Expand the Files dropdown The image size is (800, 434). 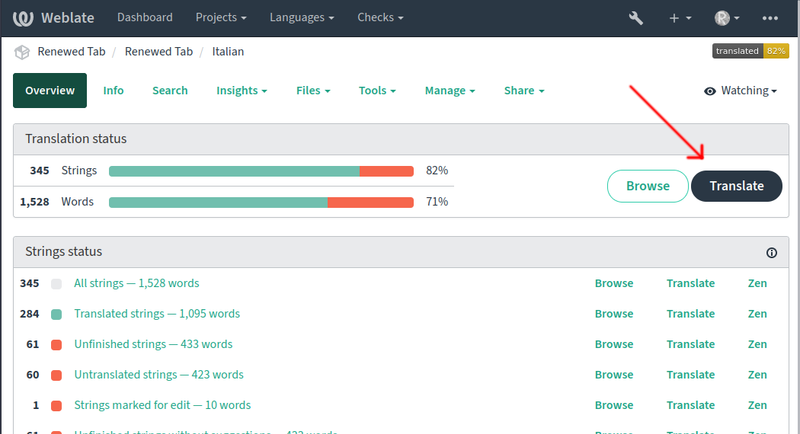(x=313, y=90)
